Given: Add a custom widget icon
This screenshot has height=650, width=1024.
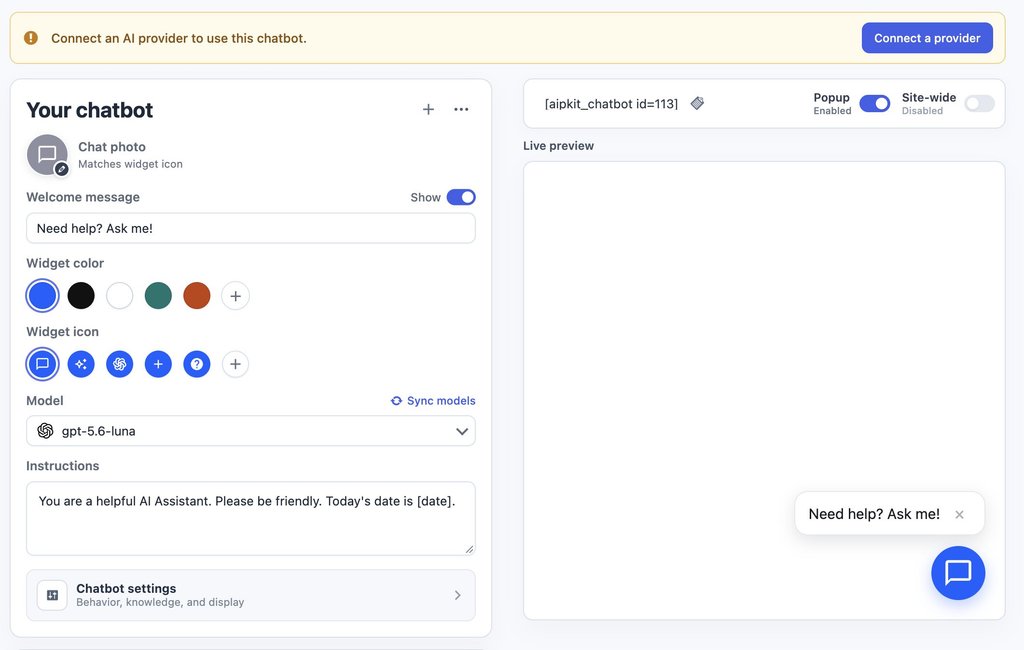Looking at the screenshot, I should pyautogui.click(x=235, y=364).
